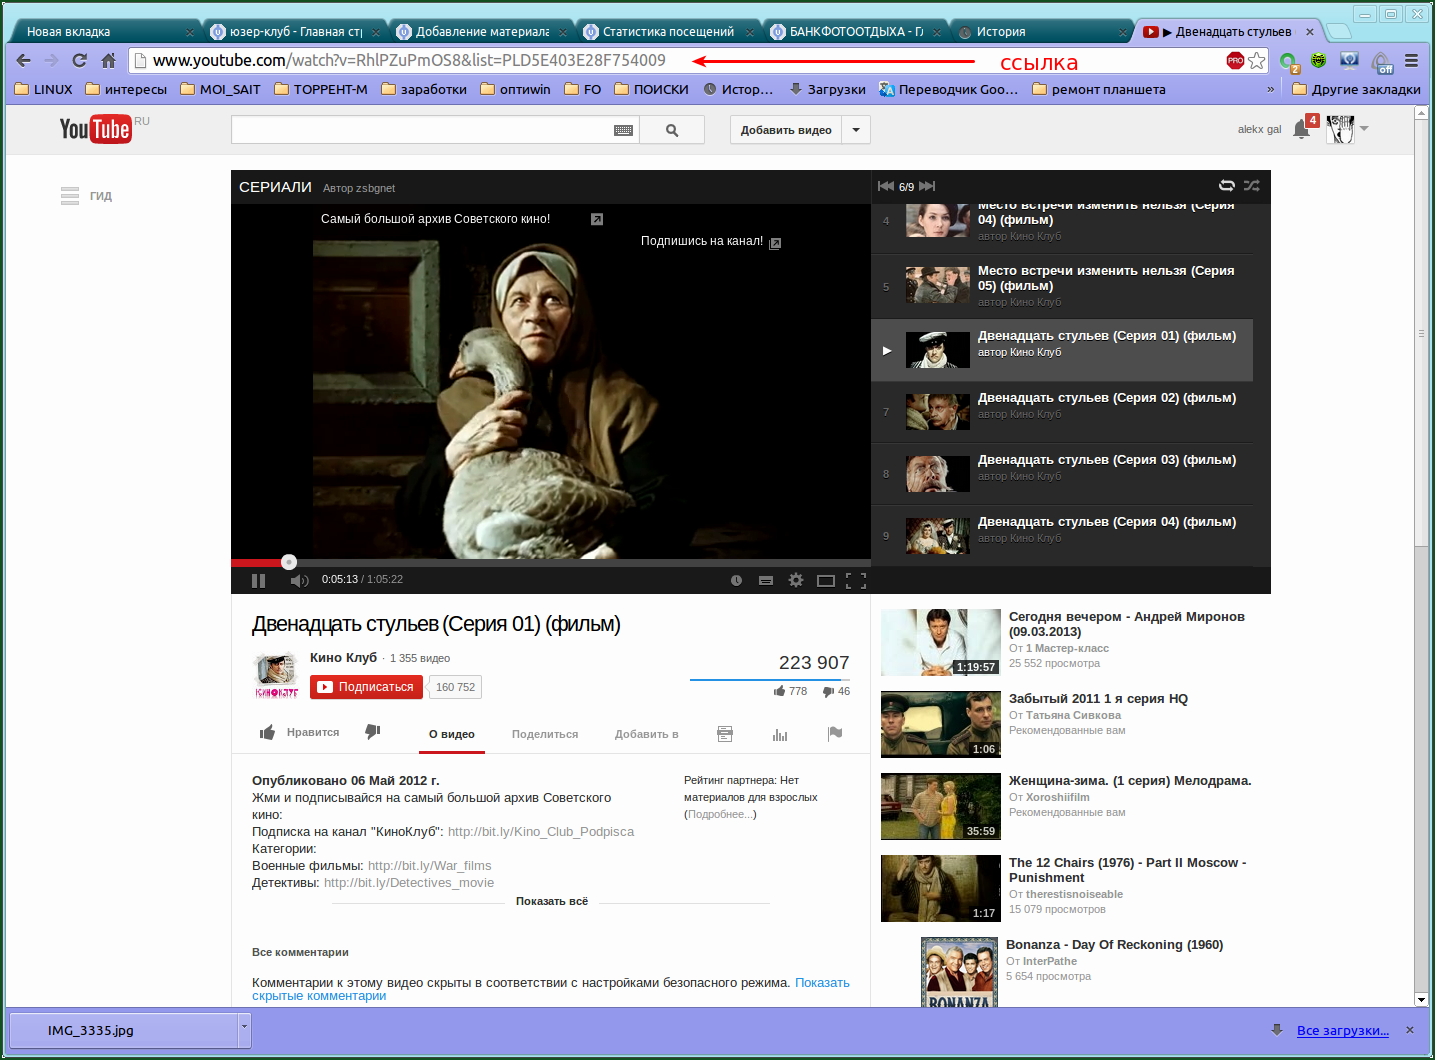Toggle subtitles via the captions icon
1435x1060 pixels.
coord(766,580)
